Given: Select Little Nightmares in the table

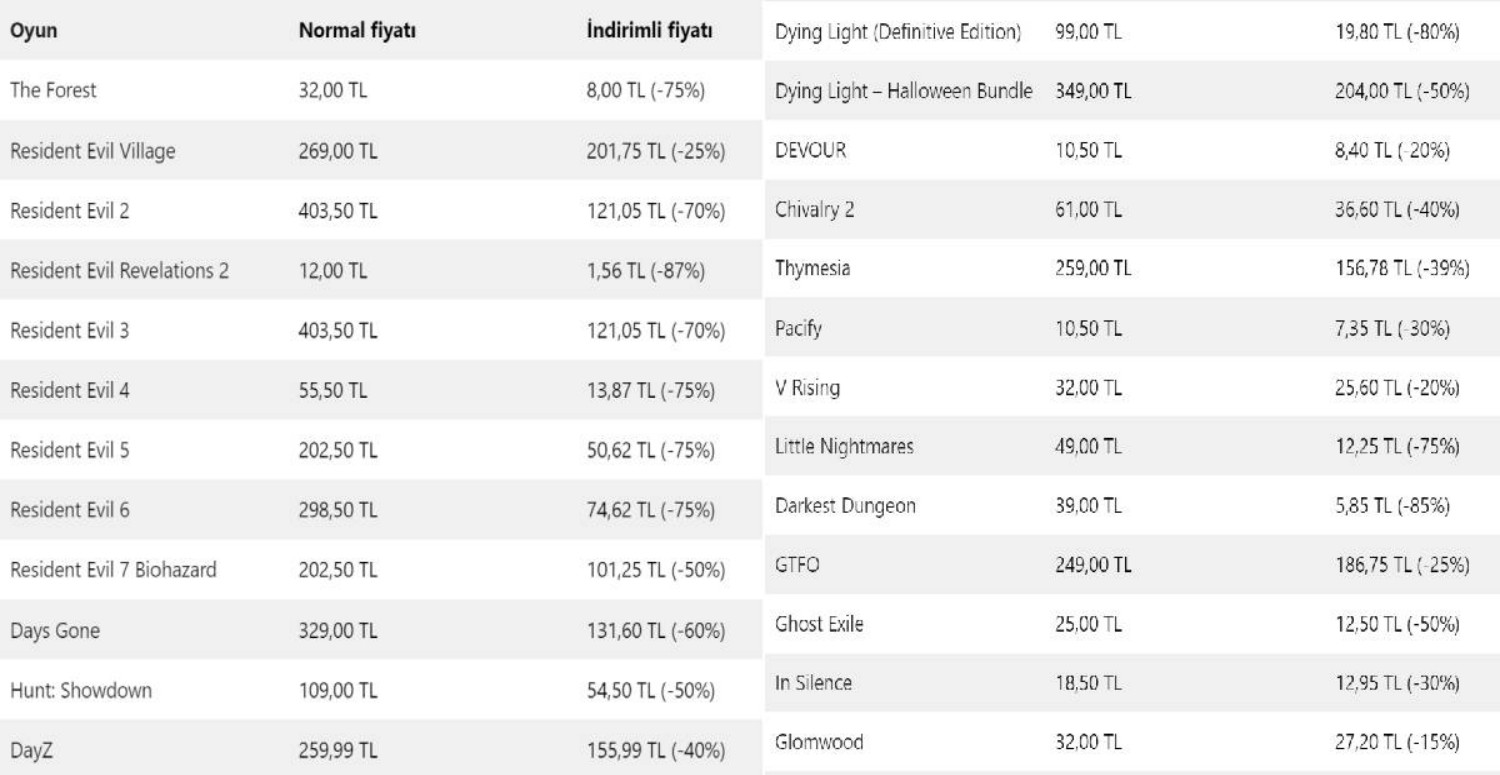Looking at the screenshot, I should click(x=844, y=447).
